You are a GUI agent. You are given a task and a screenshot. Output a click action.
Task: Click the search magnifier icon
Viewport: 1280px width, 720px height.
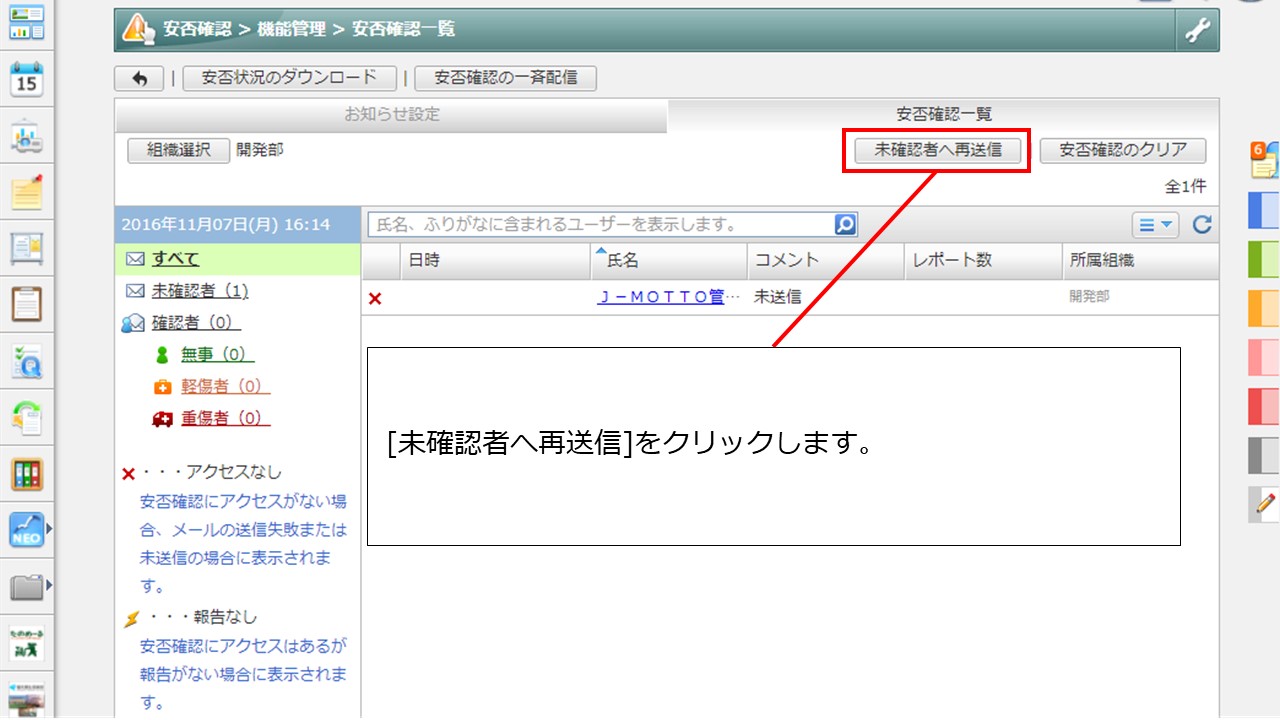coord(845,225)
